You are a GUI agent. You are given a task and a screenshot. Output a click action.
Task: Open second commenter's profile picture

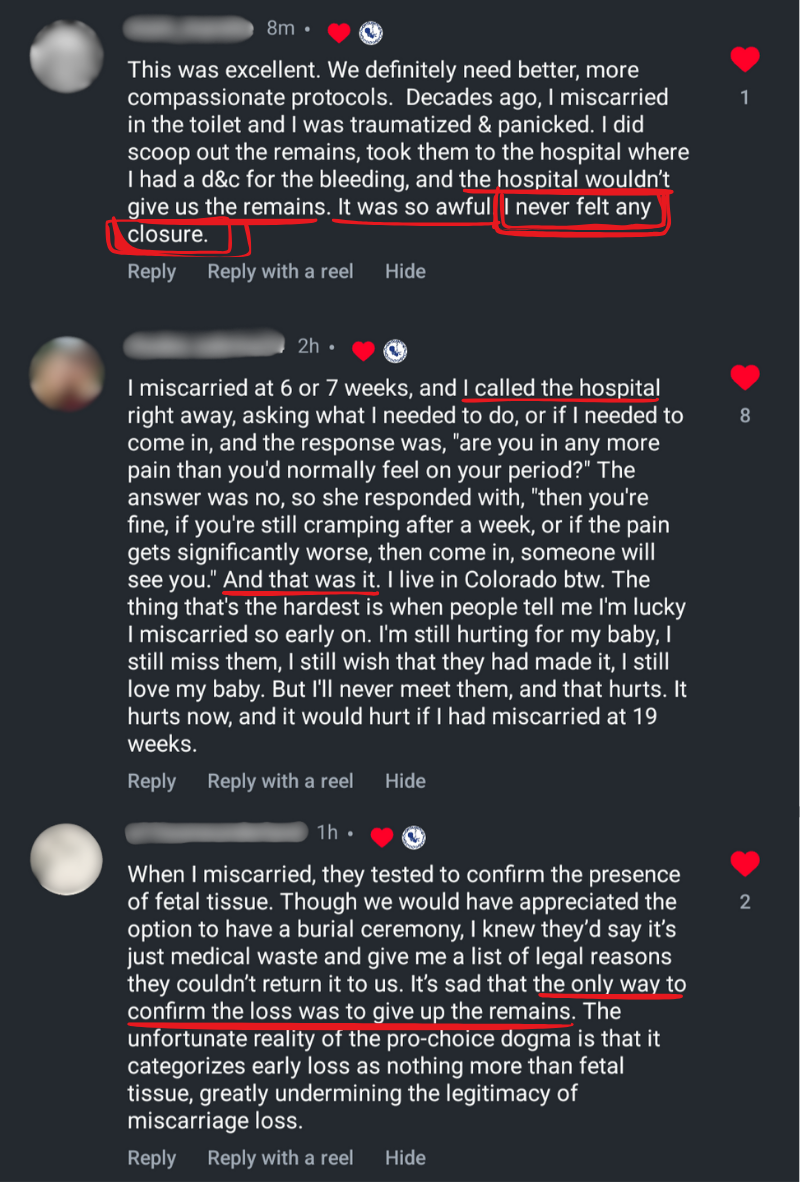[67, 373]
